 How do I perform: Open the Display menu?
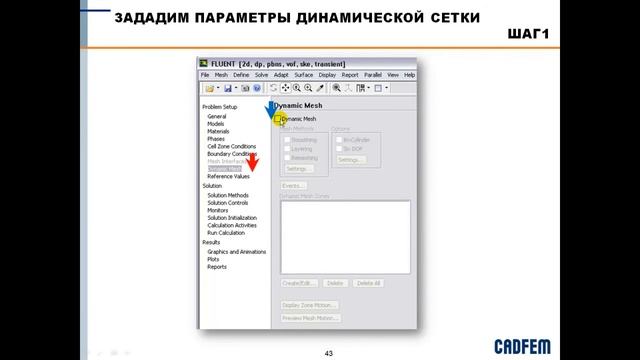point(327,75)
